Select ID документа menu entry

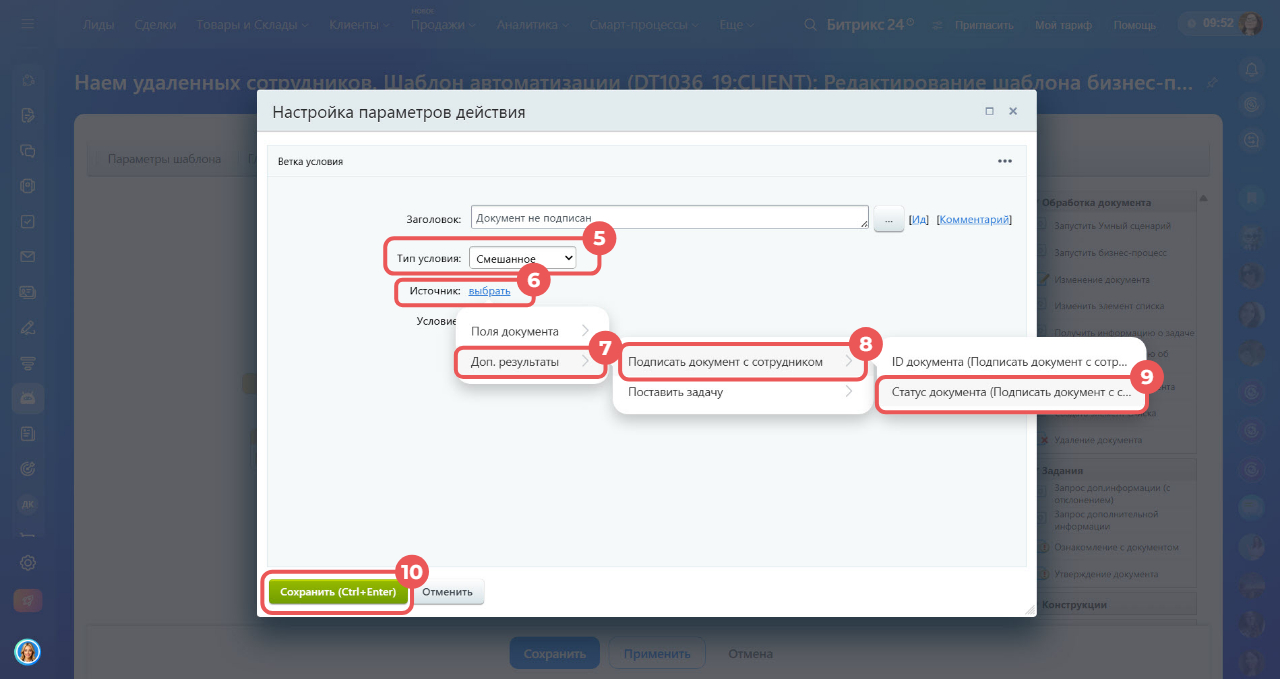point(1010,361)
